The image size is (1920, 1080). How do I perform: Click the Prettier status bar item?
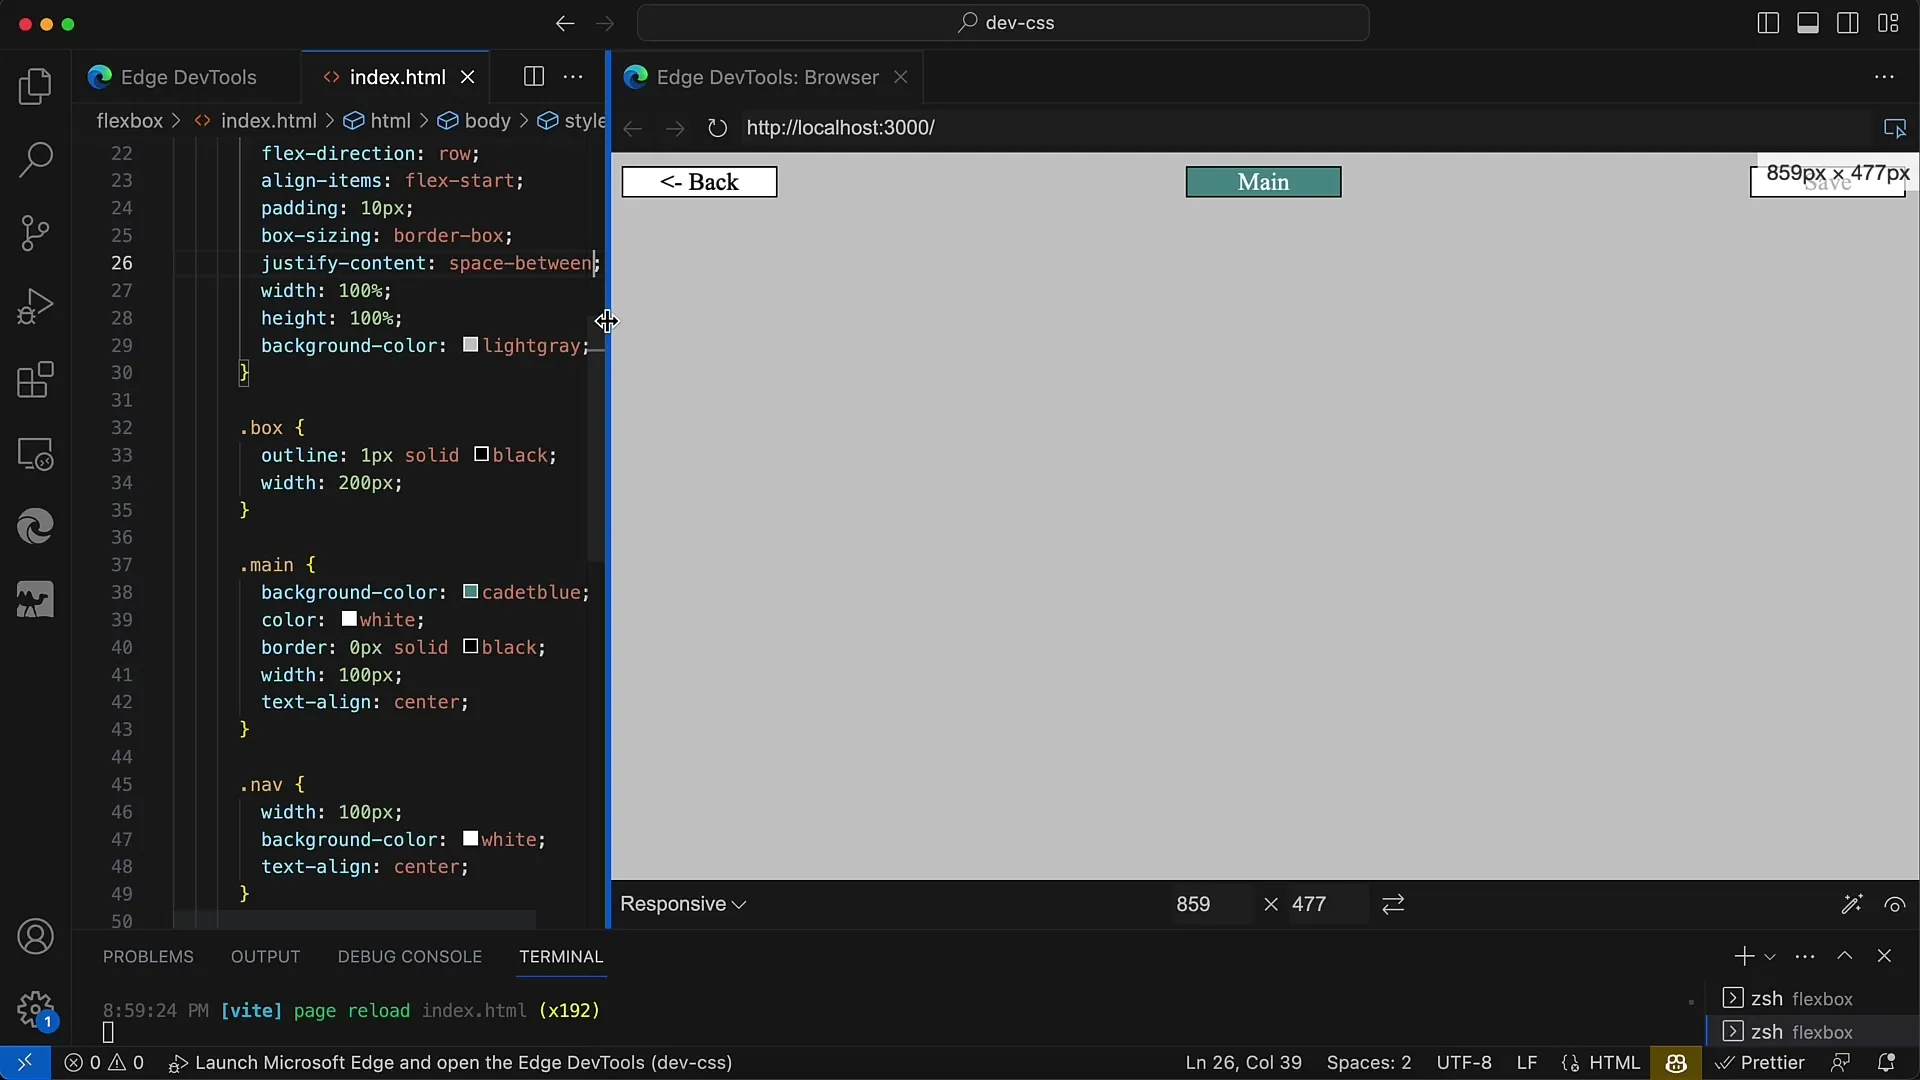tap(1761, 1063)
